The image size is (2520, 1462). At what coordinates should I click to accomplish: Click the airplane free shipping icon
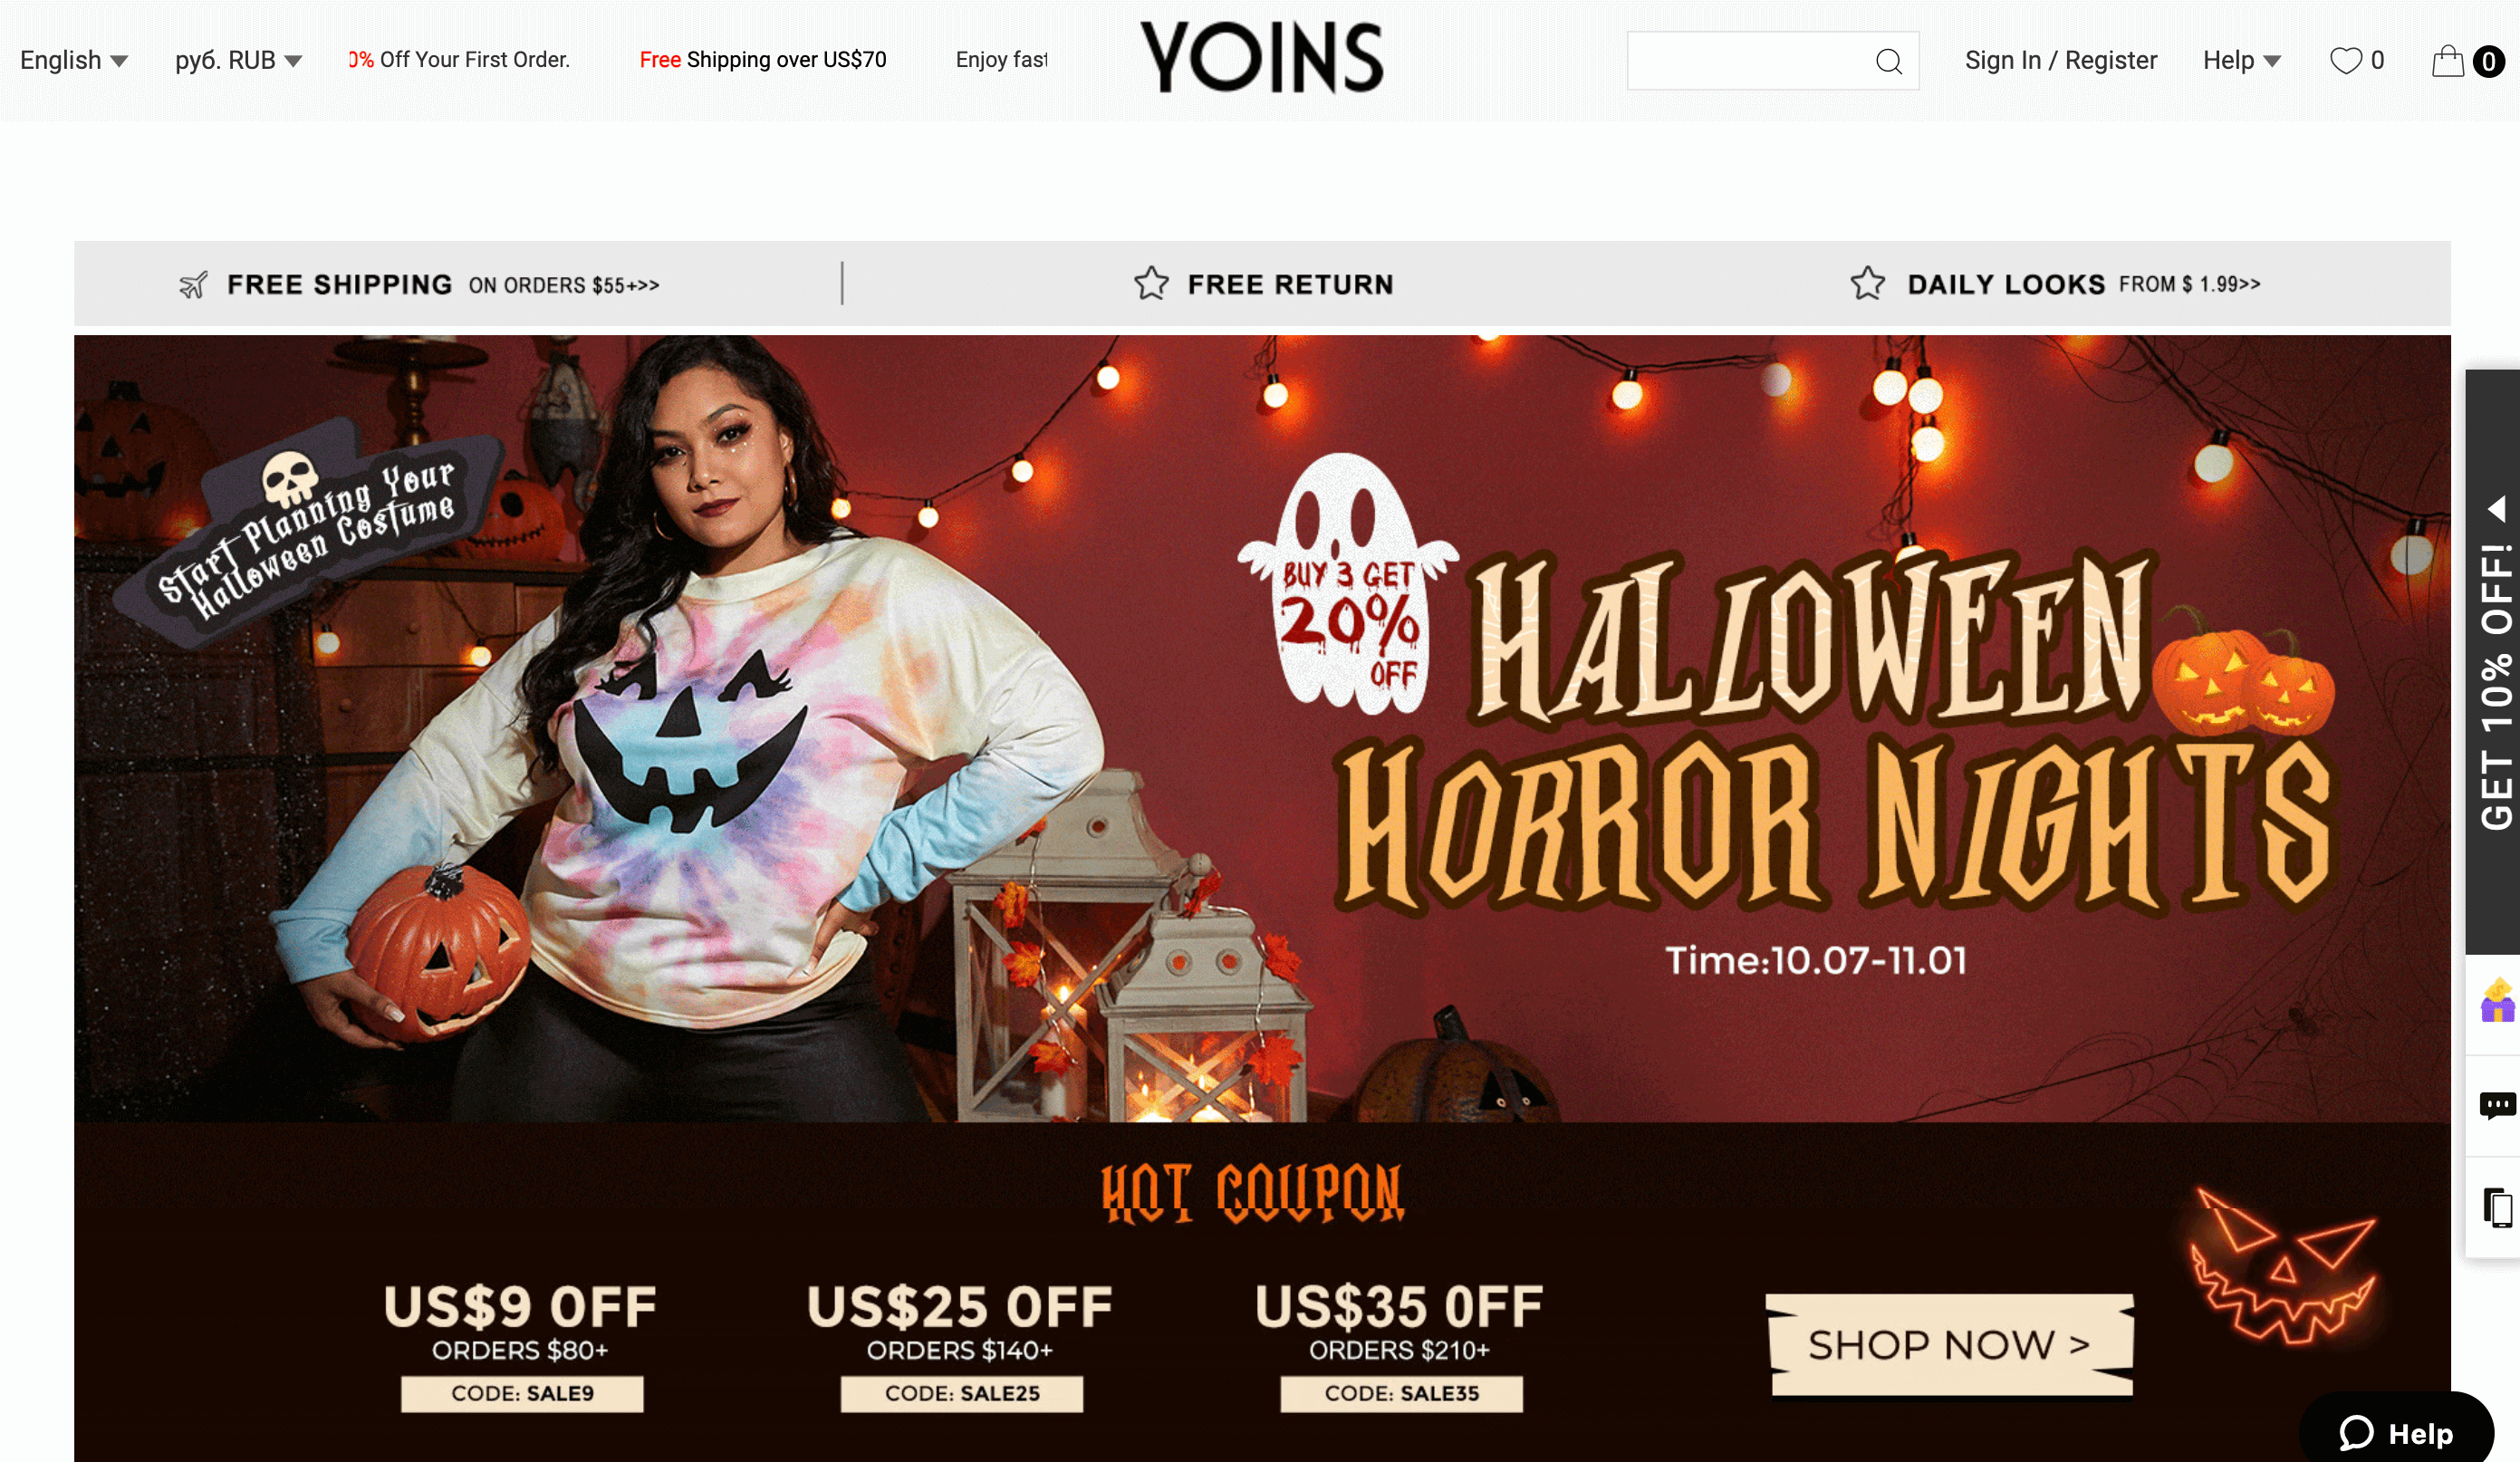[193, 285]
